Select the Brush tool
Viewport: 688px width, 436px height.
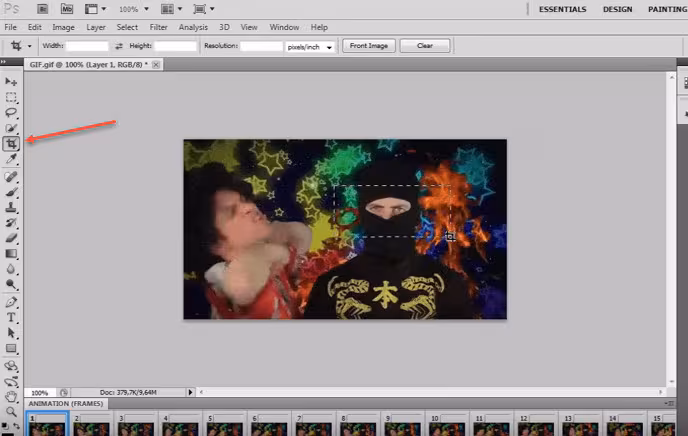11,192
